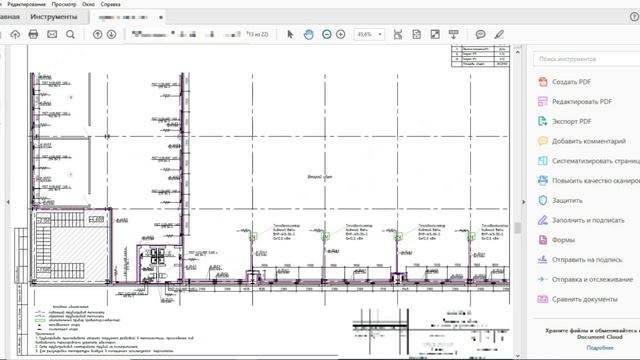This screenshot has height=360, width=640.
Task: Open the Справка menu
Action: pyautogui.click(x=110, y=4)
